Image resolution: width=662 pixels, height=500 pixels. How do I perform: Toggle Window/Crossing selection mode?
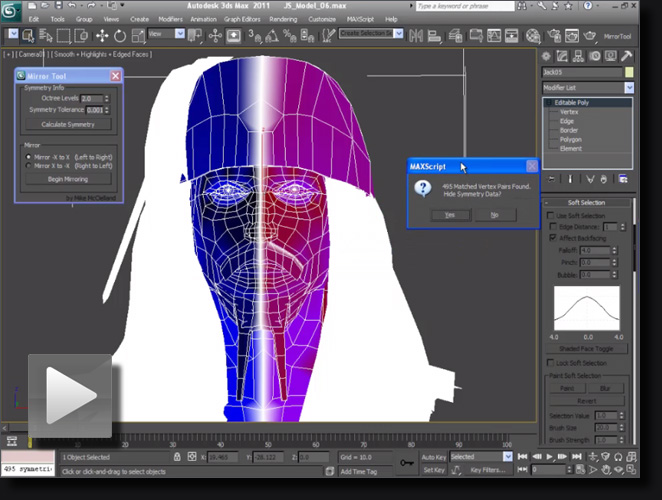pyautogui.click(x=81, y=36)
